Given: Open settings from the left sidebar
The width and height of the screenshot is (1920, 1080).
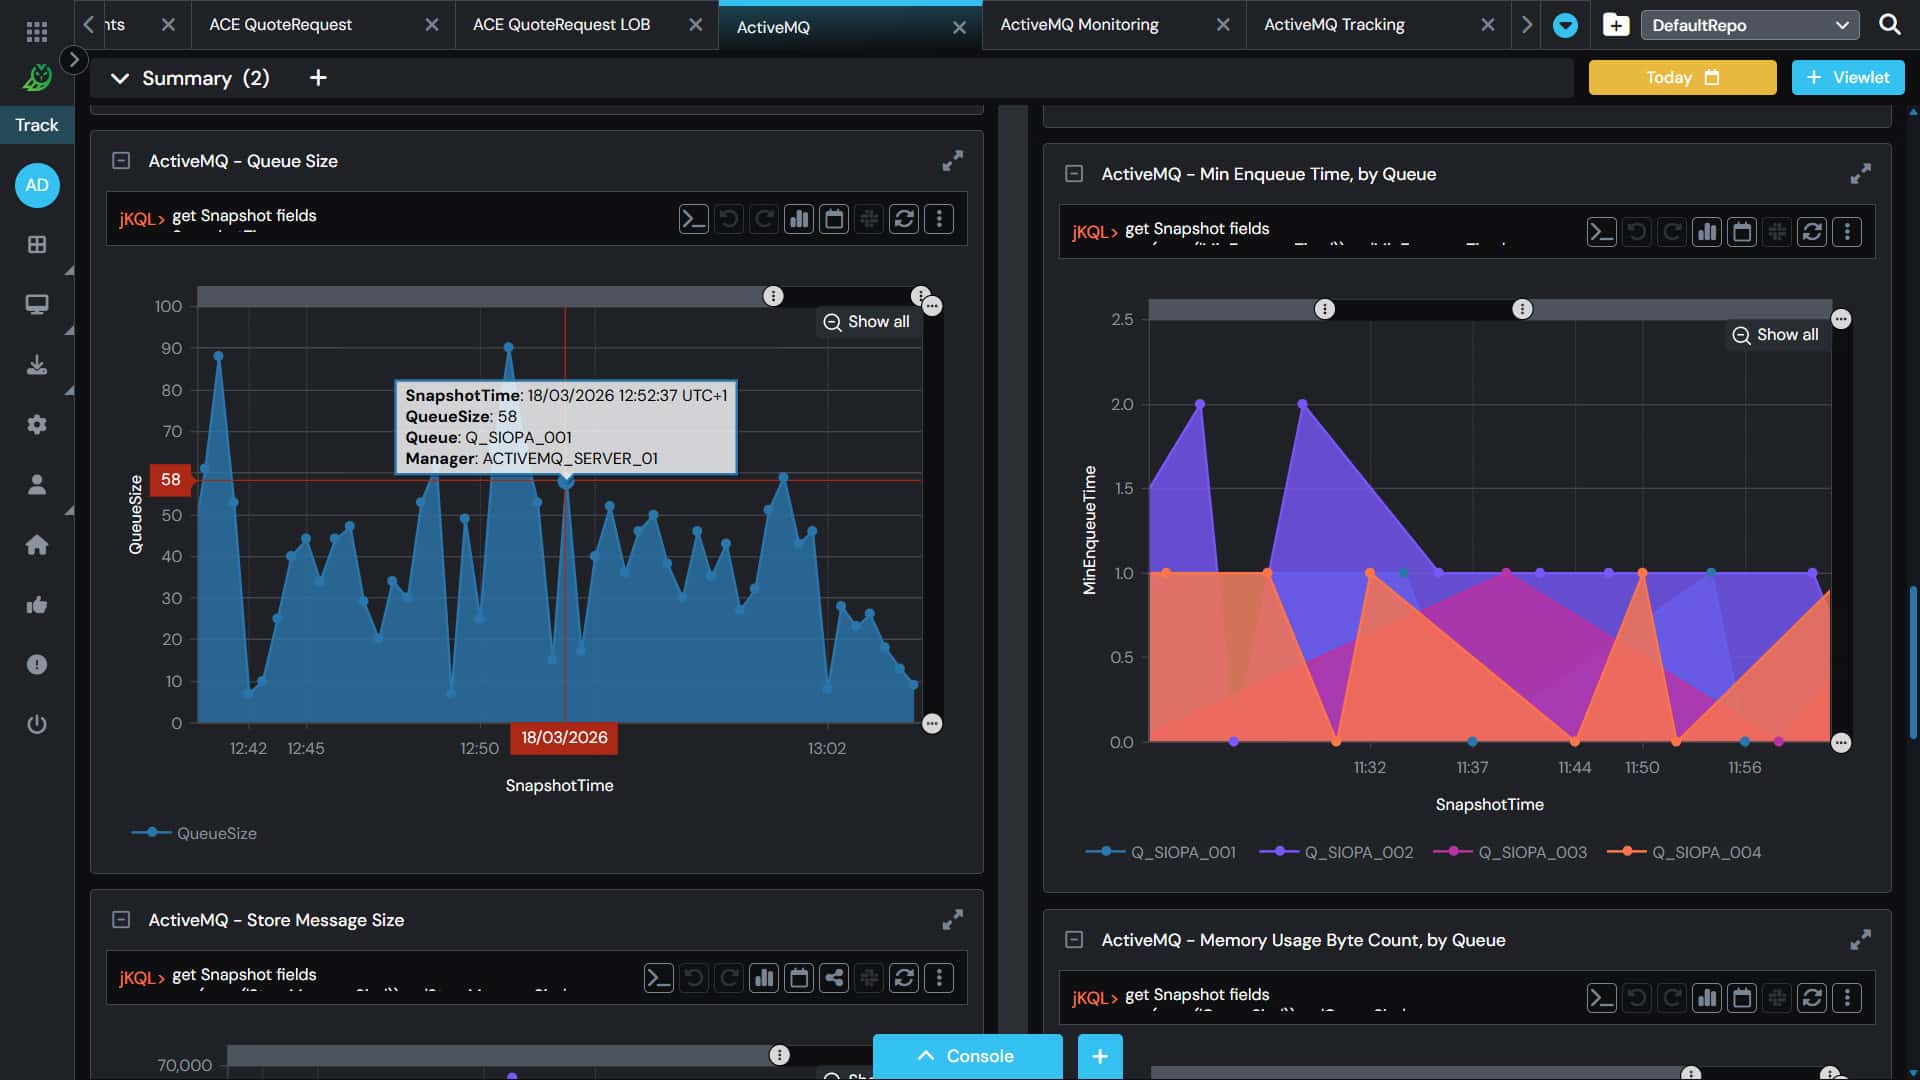Looking at the screenshot, I should click(x=37, y=424).
